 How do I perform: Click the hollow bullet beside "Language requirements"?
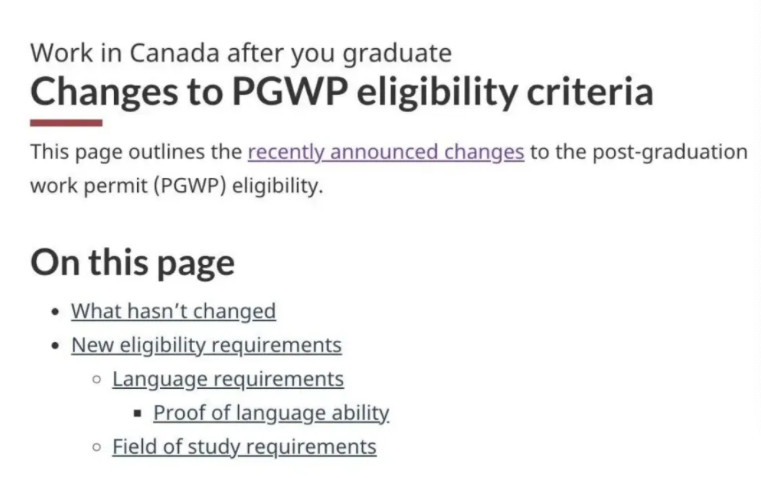coord(96,380)
